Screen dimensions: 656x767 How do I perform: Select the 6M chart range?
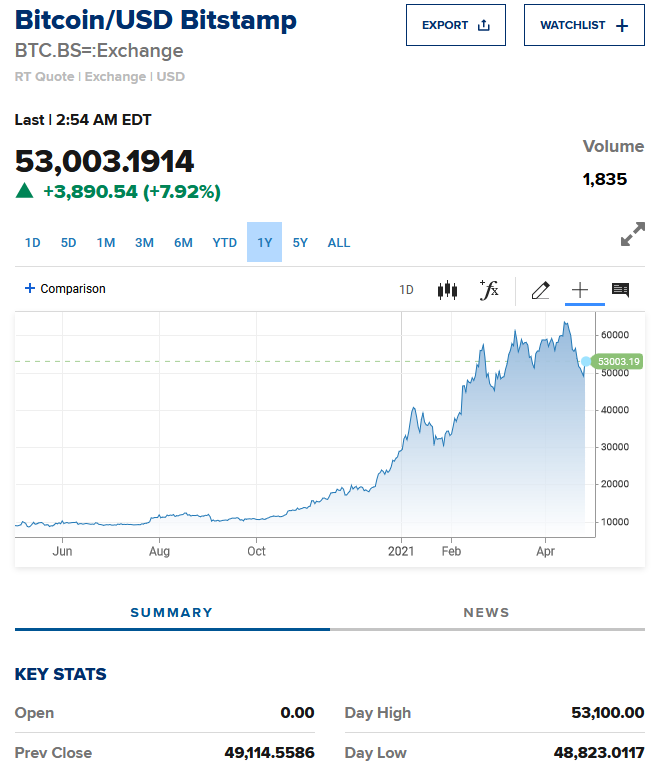[x=183, y=242]
